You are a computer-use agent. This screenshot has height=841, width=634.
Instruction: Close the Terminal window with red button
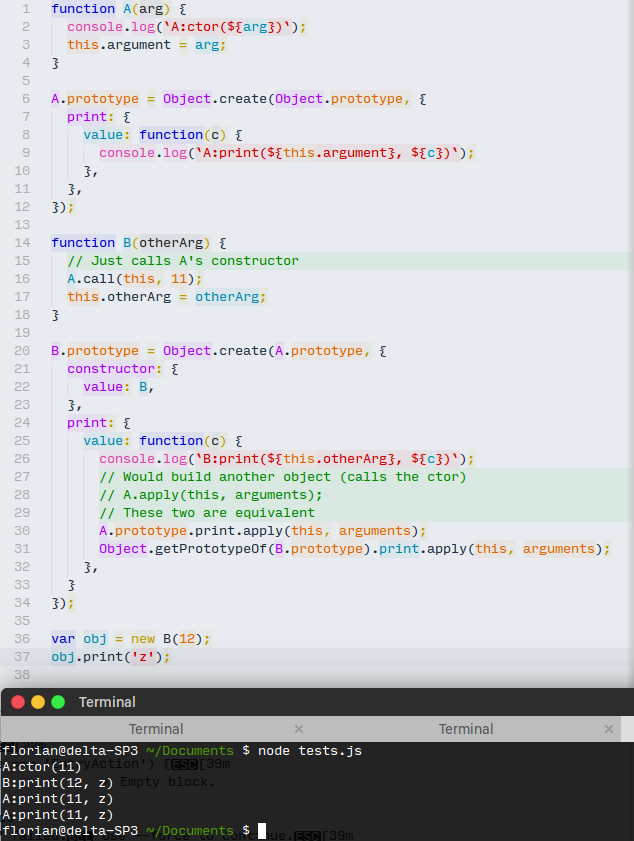(x=18, y=702)
